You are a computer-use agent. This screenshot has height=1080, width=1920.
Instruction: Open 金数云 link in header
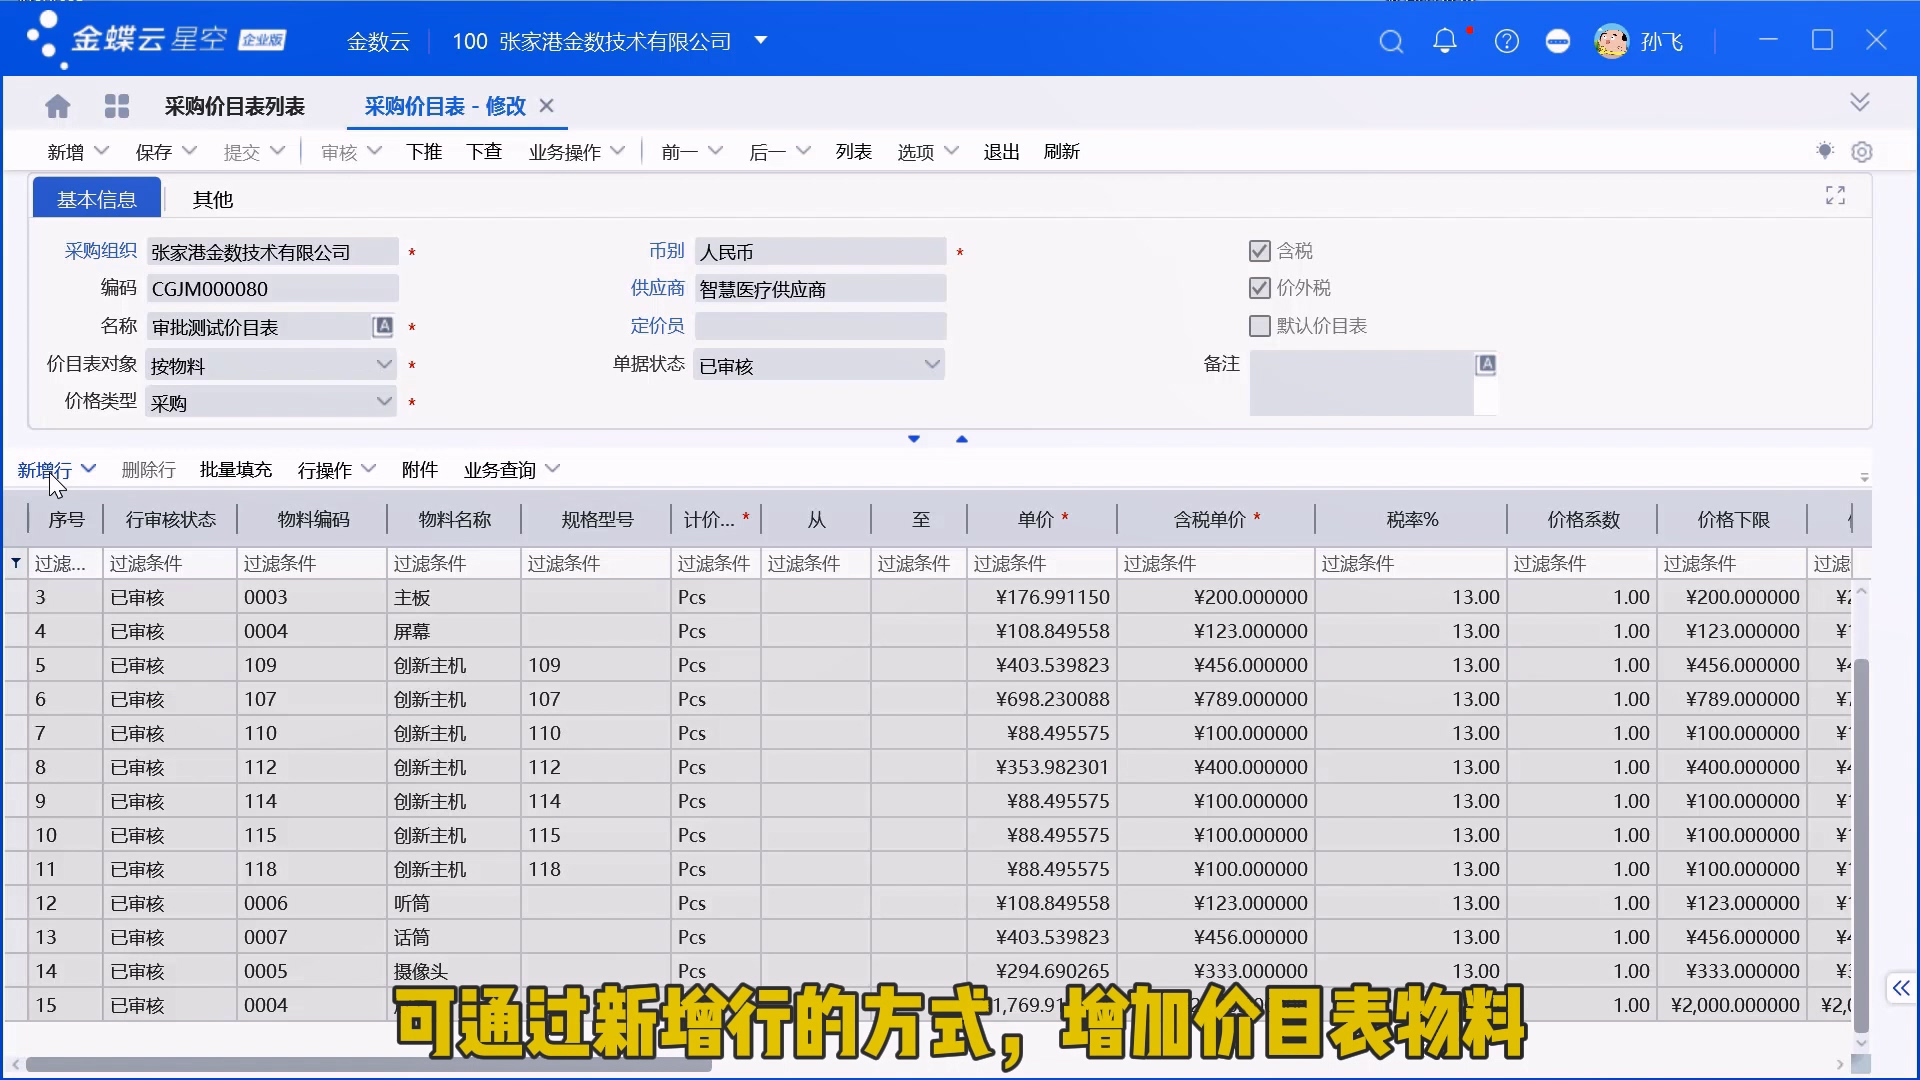pos(379,42)
